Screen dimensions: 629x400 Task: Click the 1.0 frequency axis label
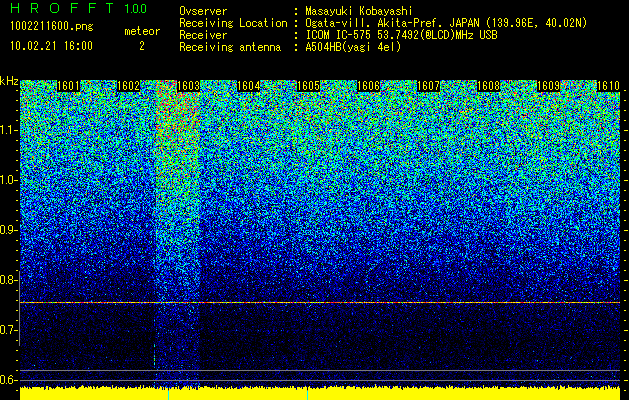tap(9, 180)
